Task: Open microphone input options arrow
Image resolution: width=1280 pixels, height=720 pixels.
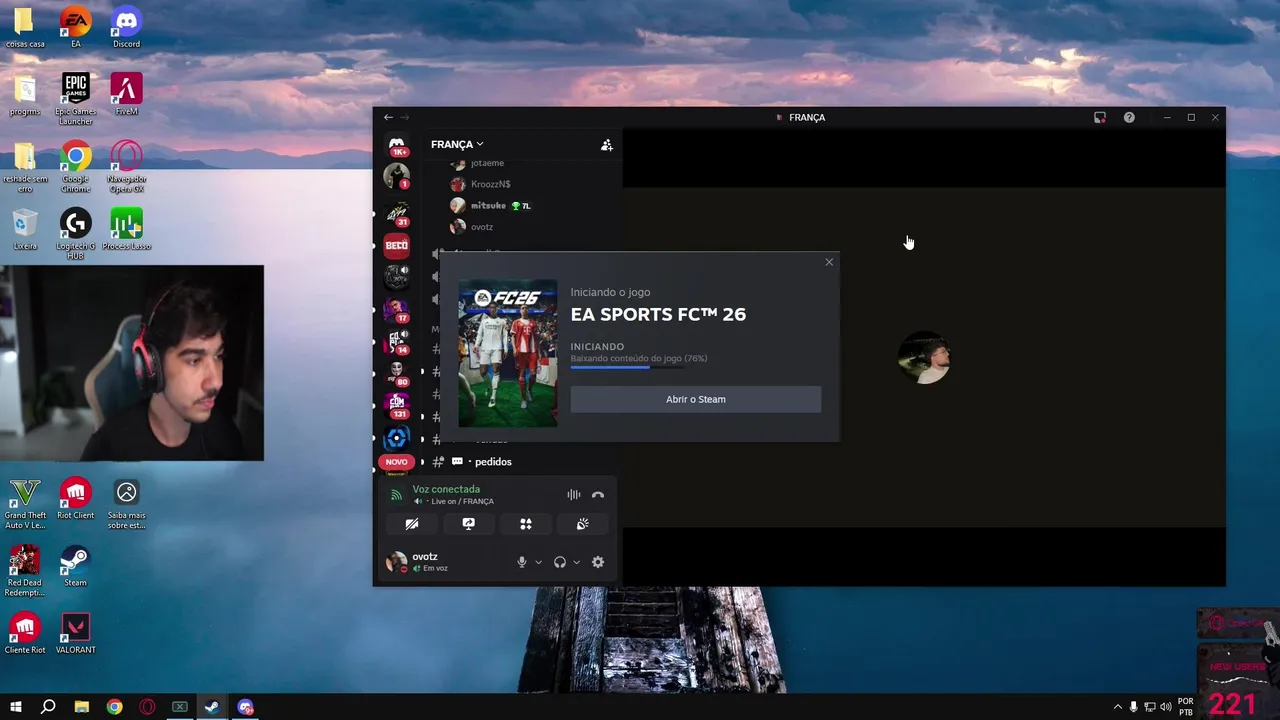Action: click(538, 562)
